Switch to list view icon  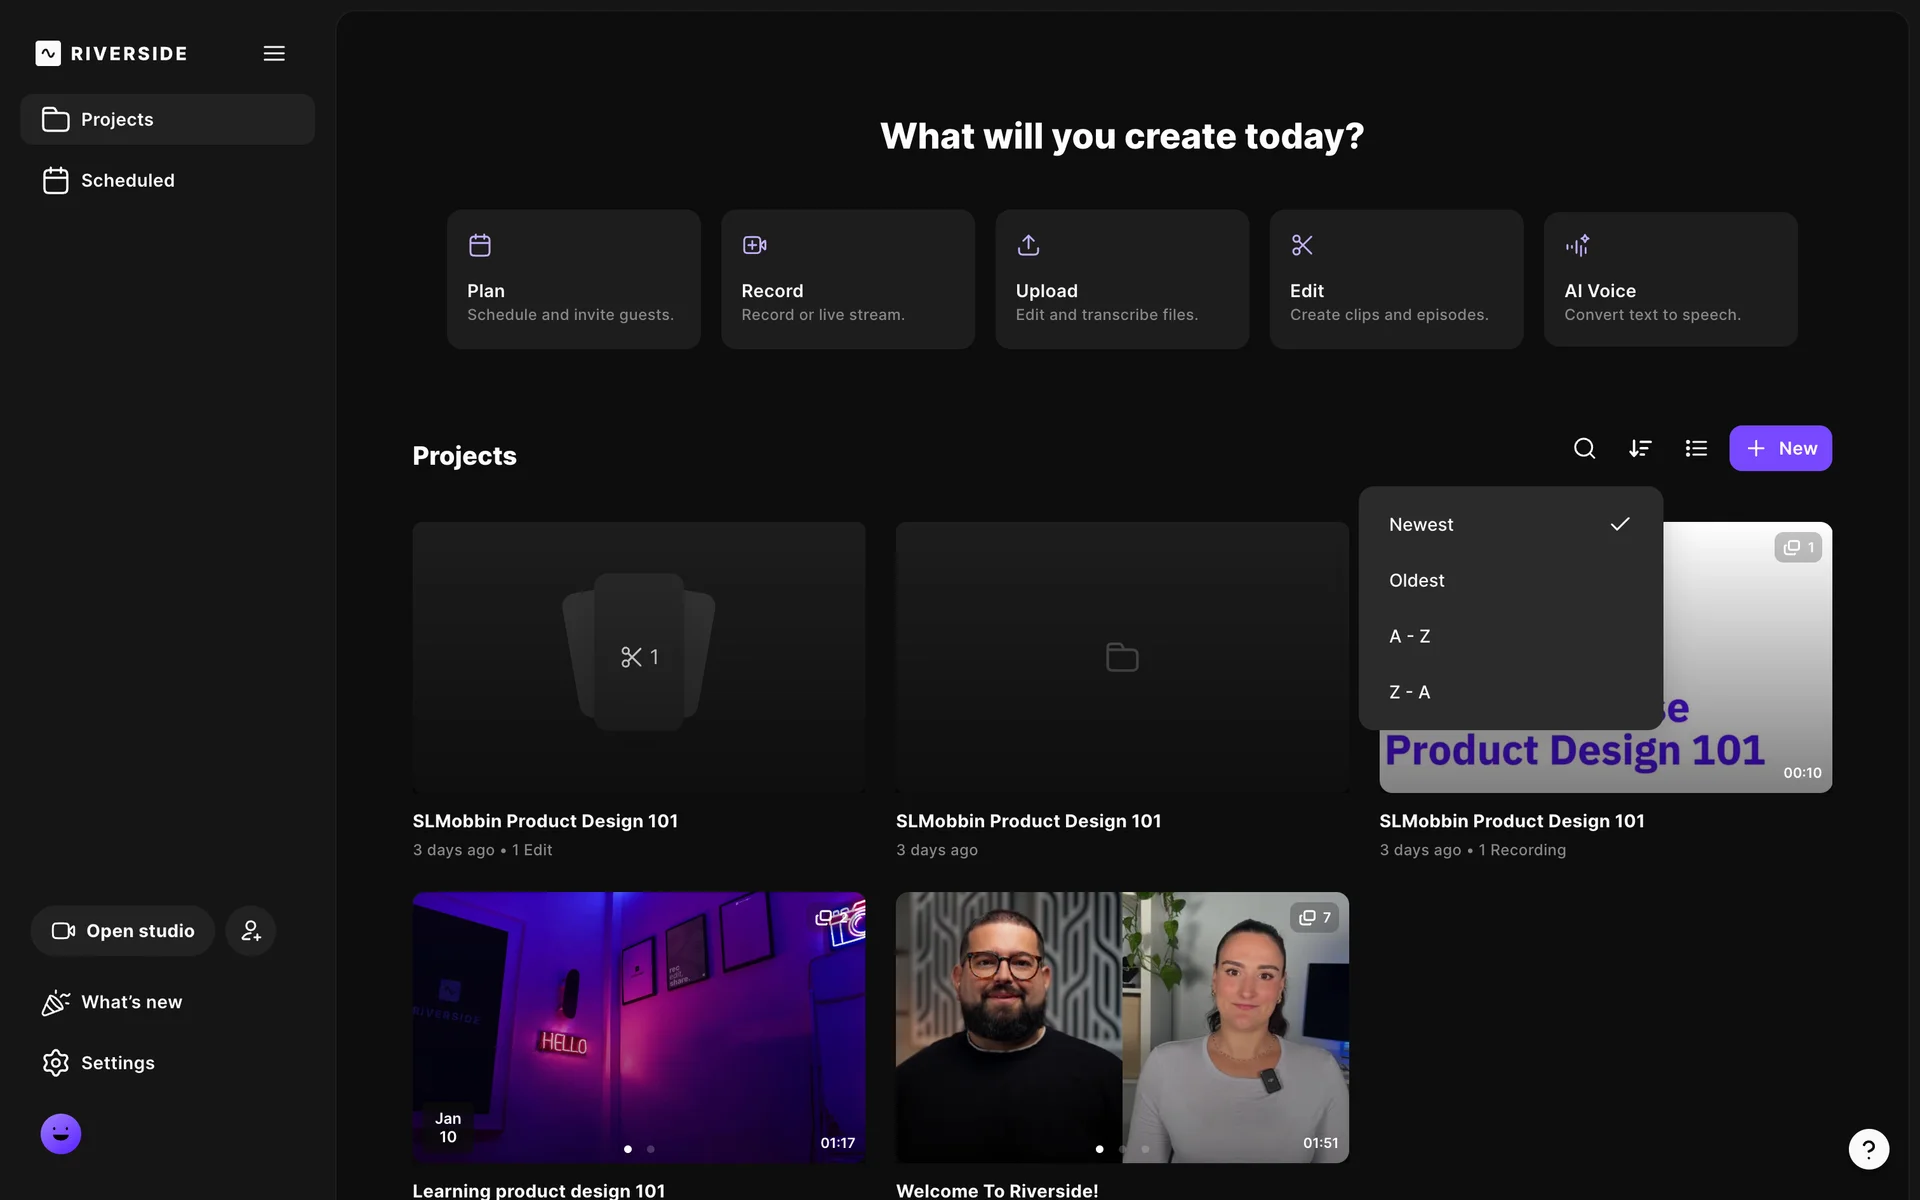1696,448
